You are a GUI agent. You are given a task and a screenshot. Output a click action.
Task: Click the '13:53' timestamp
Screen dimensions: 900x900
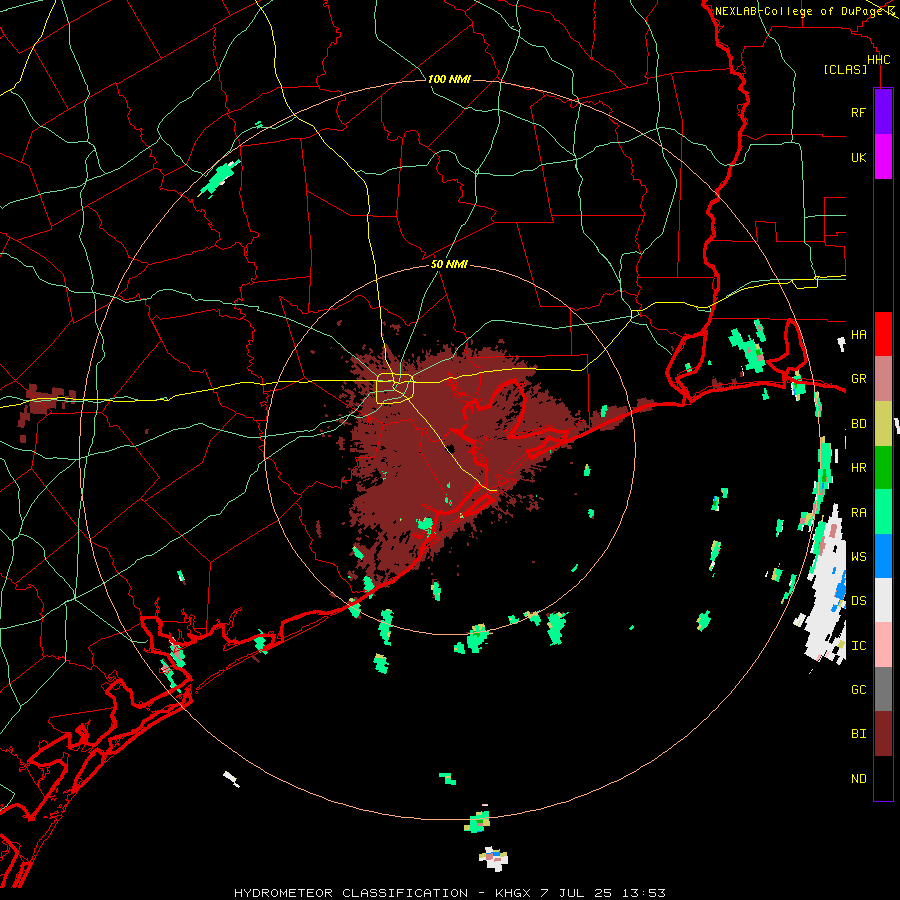pos(646,893)
